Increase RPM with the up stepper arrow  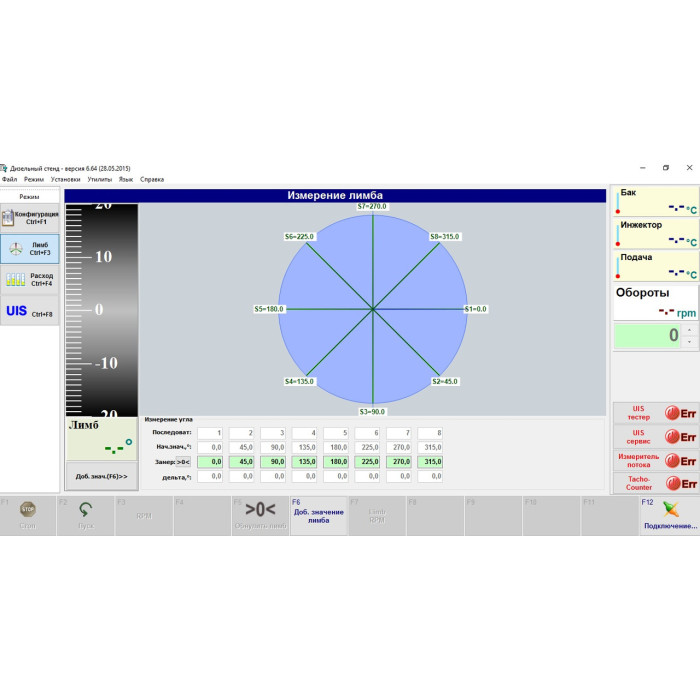(x=689, y=329)
